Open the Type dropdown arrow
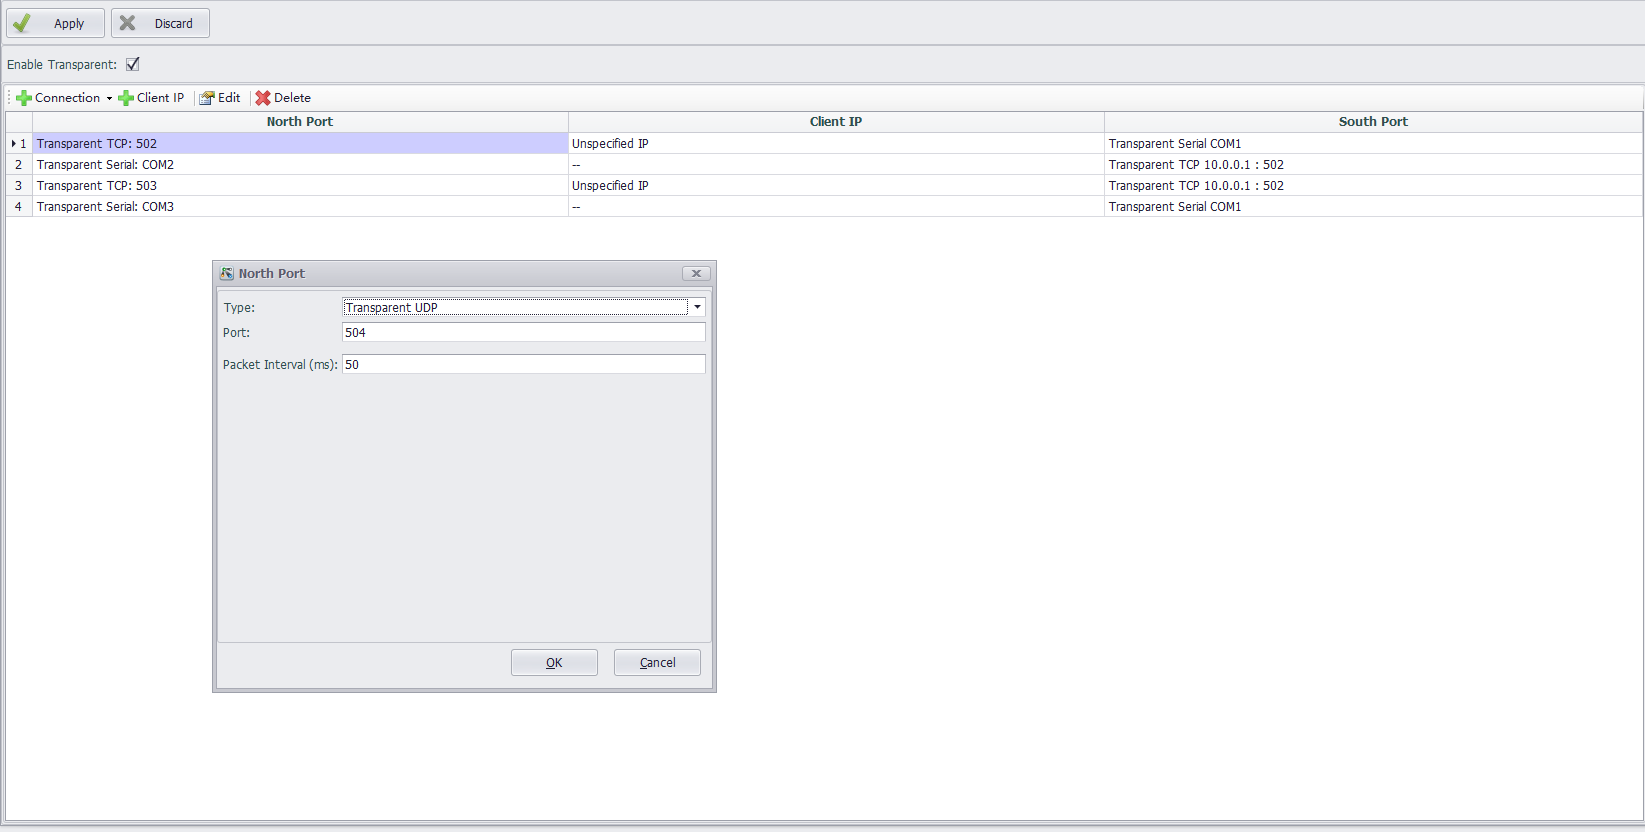This screenshot has width=1645, height=832. [x=697, y=307]
